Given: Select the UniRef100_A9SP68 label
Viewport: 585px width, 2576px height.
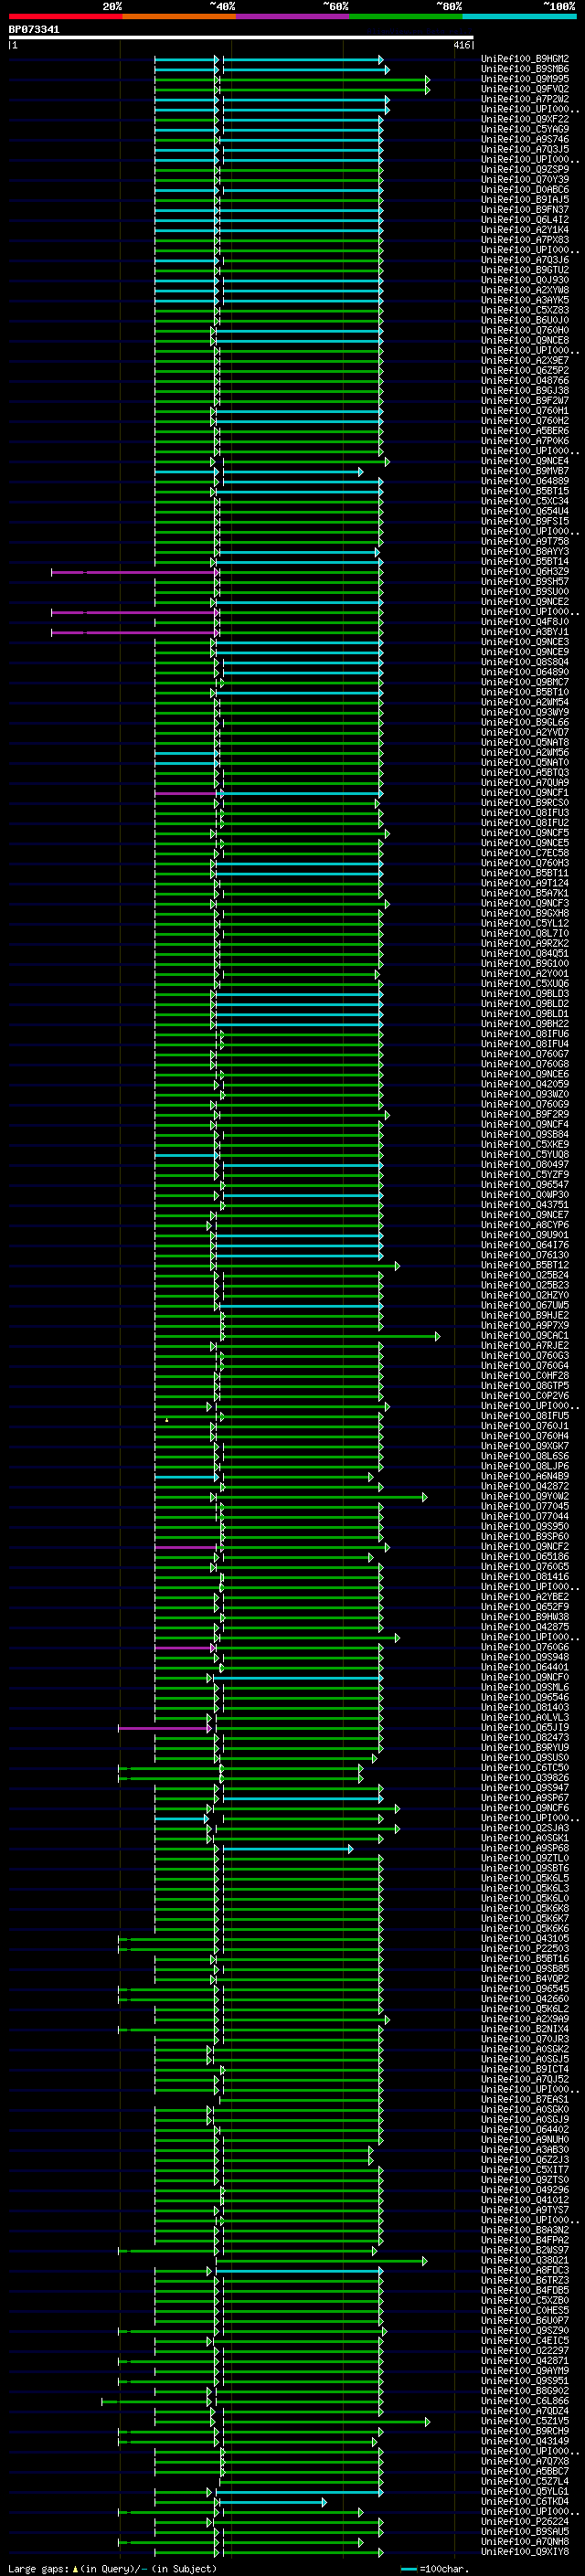Looking at the screenshot, I should 525,1849.
